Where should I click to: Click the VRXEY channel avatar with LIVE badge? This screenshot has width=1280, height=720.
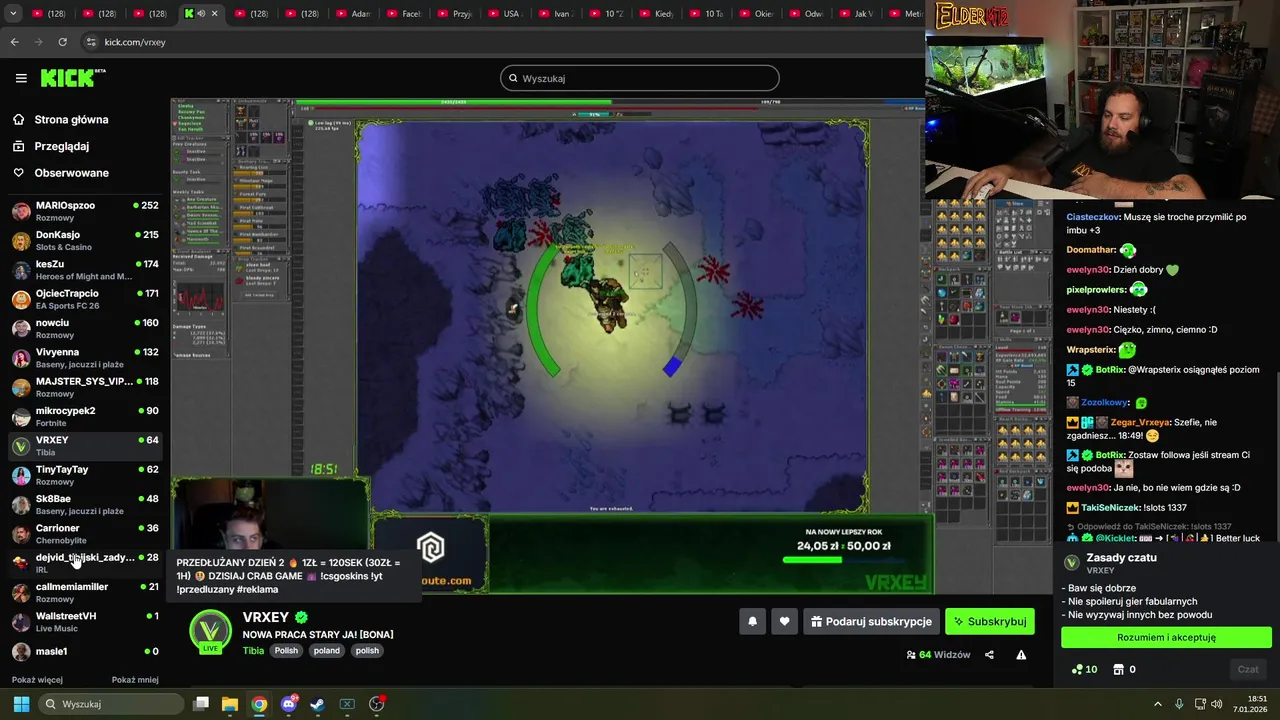pos(211,631)
